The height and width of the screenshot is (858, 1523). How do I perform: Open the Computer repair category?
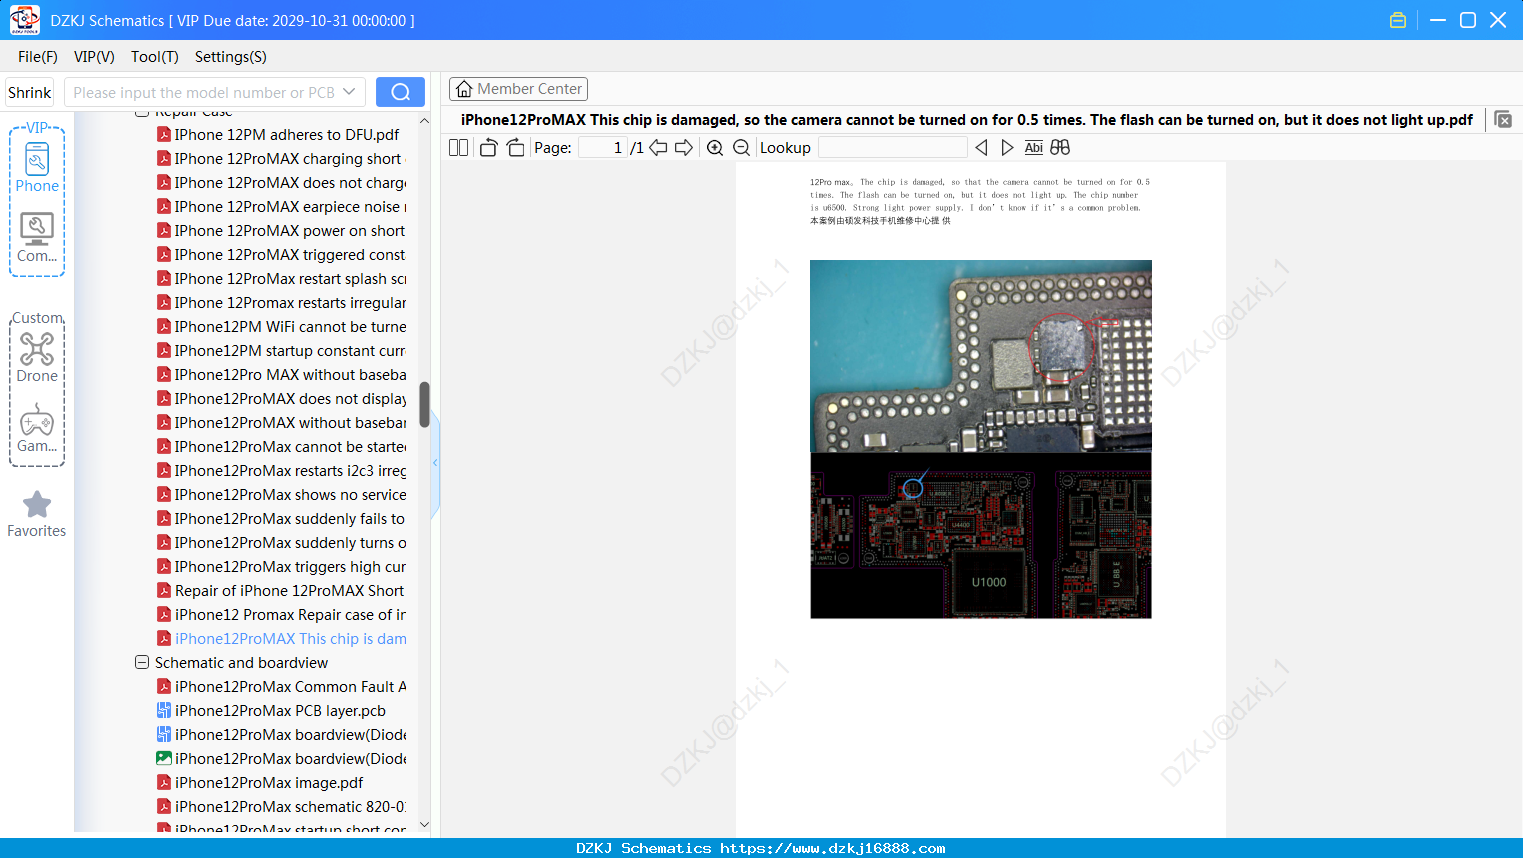37,238
